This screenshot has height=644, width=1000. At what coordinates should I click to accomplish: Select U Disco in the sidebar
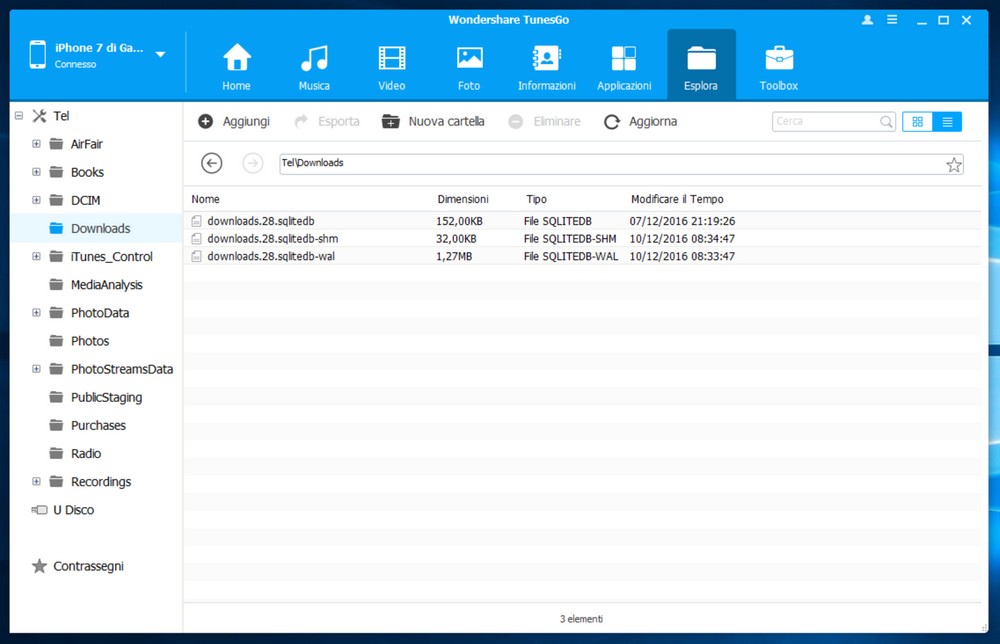(x=73, y=510)
